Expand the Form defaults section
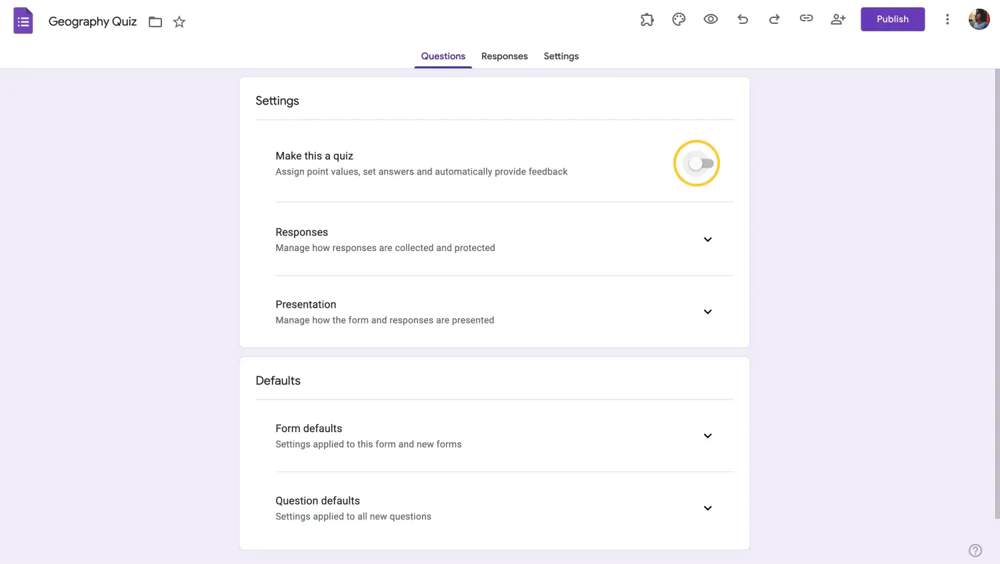This screenshot has height=564, width=1000. point(707,436)
